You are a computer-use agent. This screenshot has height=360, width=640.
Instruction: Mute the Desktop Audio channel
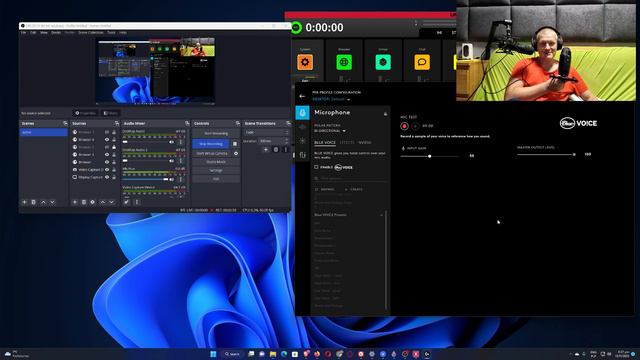pyautogui.click(x=172, y=142)
